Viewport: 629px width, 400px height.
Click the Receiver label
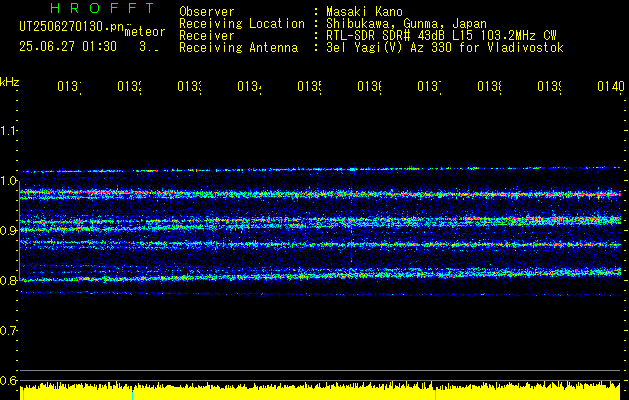point(207,36)
